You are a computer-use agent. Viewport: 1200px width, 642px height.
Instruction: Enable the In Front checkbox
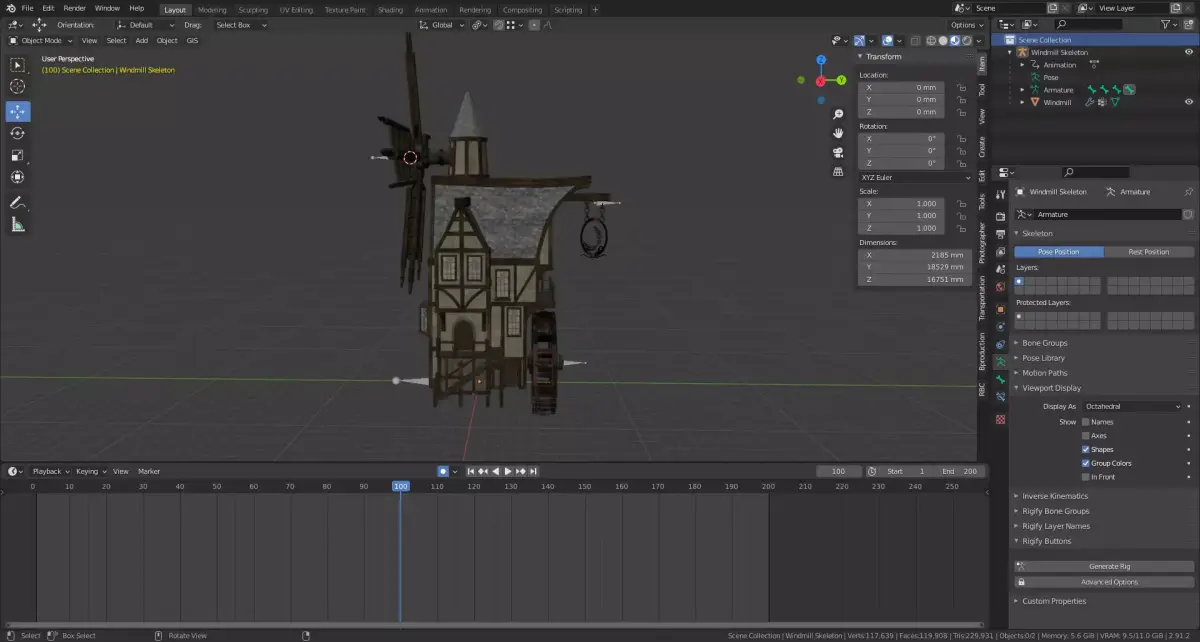[1086, 477]
